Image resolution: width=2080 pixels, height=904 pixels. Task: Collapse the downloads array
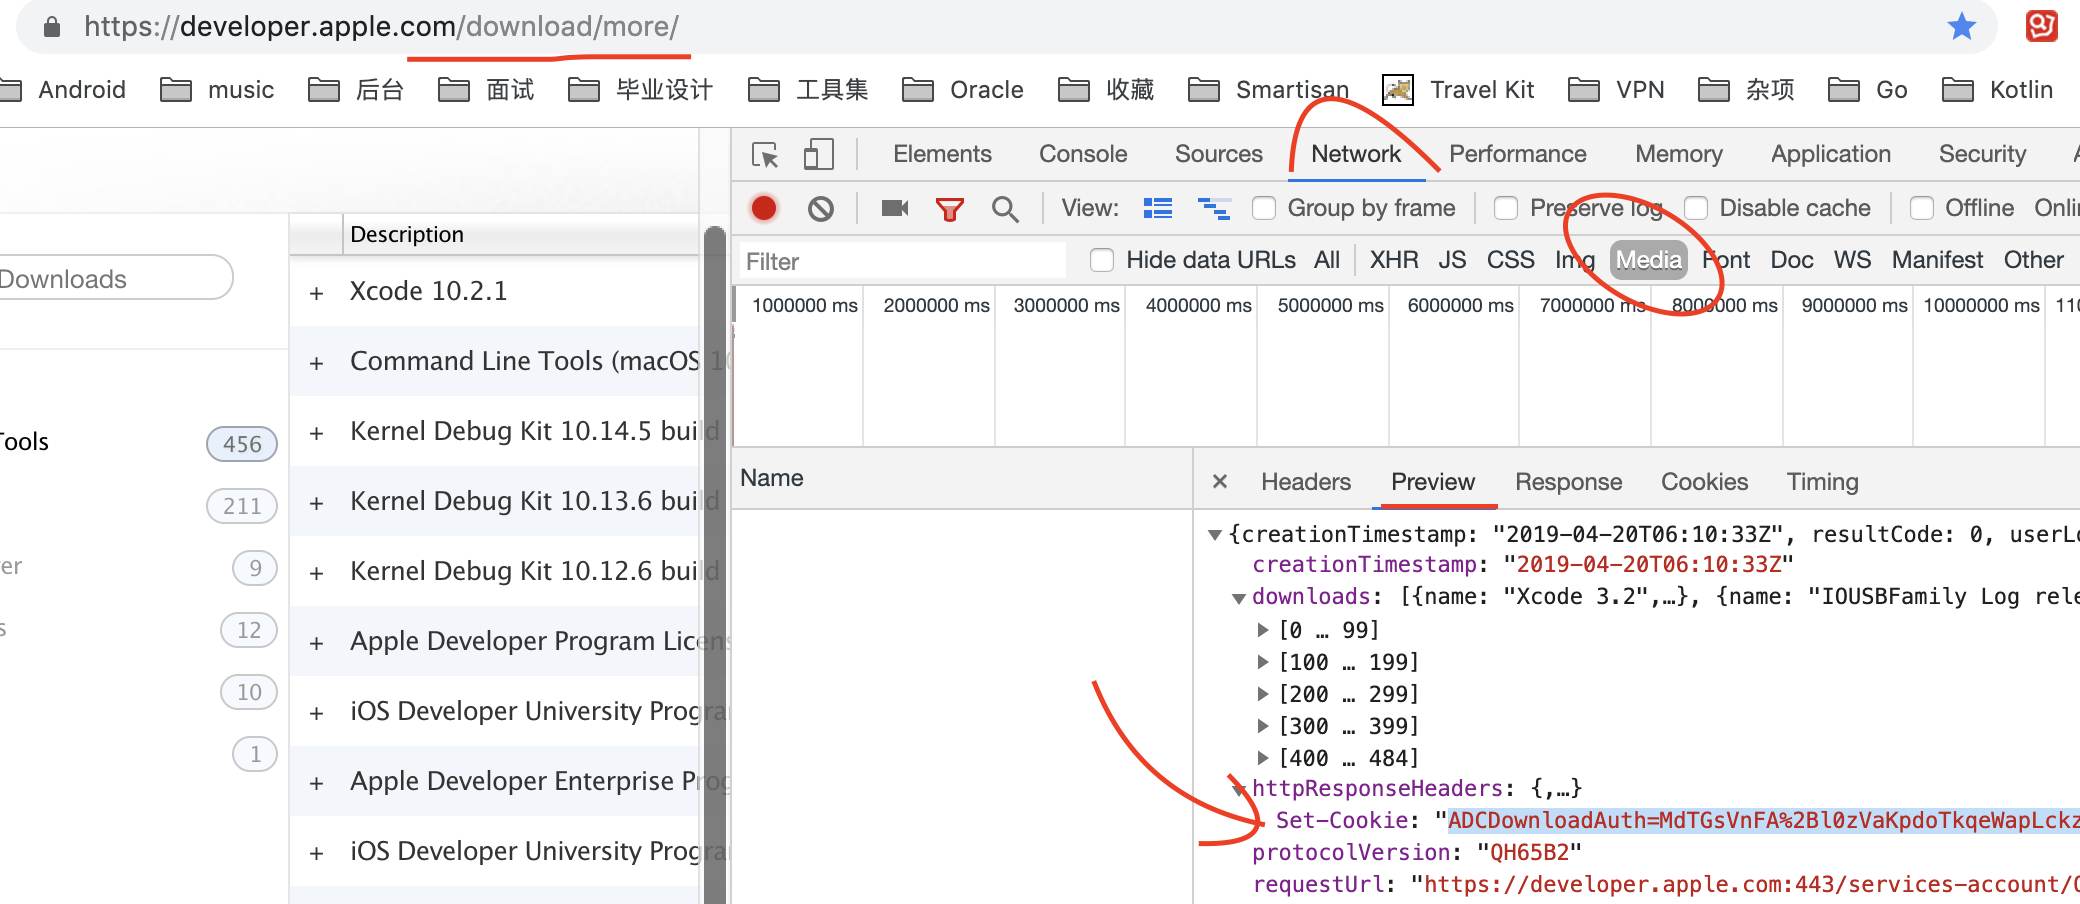(1239, 598)
